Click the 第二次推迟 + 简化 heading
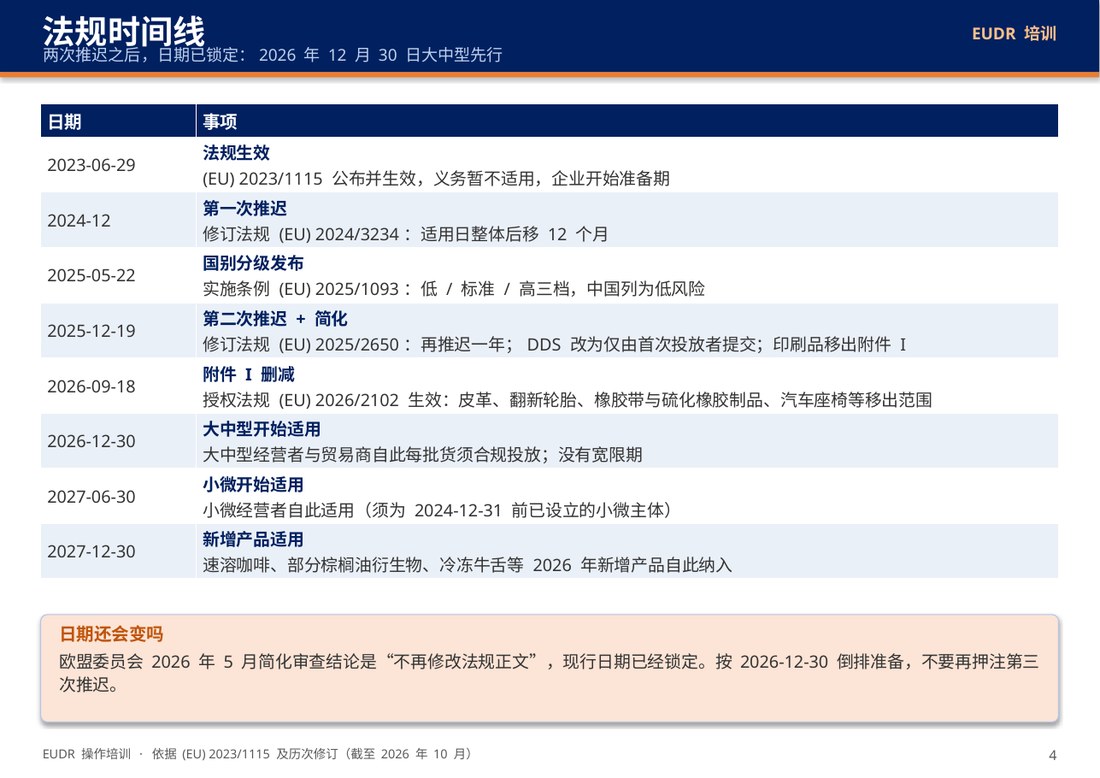This screenshot has height=778, width=1100. [x=274, y=318]
